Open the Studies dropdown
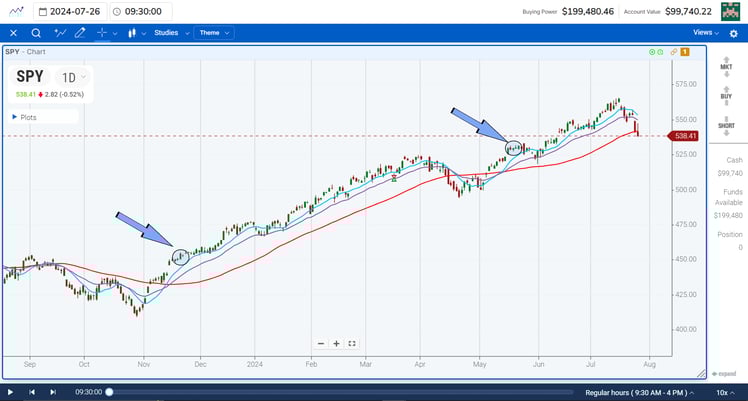The image size is (748, 401). pyautogui.click(x=170, y=33)
